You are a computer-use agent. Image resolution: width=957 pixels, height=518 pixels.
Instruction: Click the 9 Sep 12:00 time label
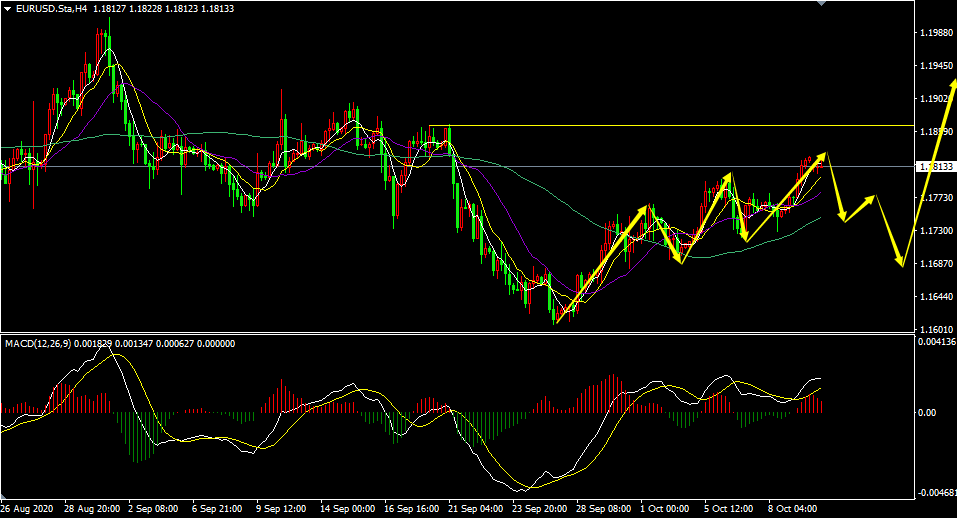(281, 508)
